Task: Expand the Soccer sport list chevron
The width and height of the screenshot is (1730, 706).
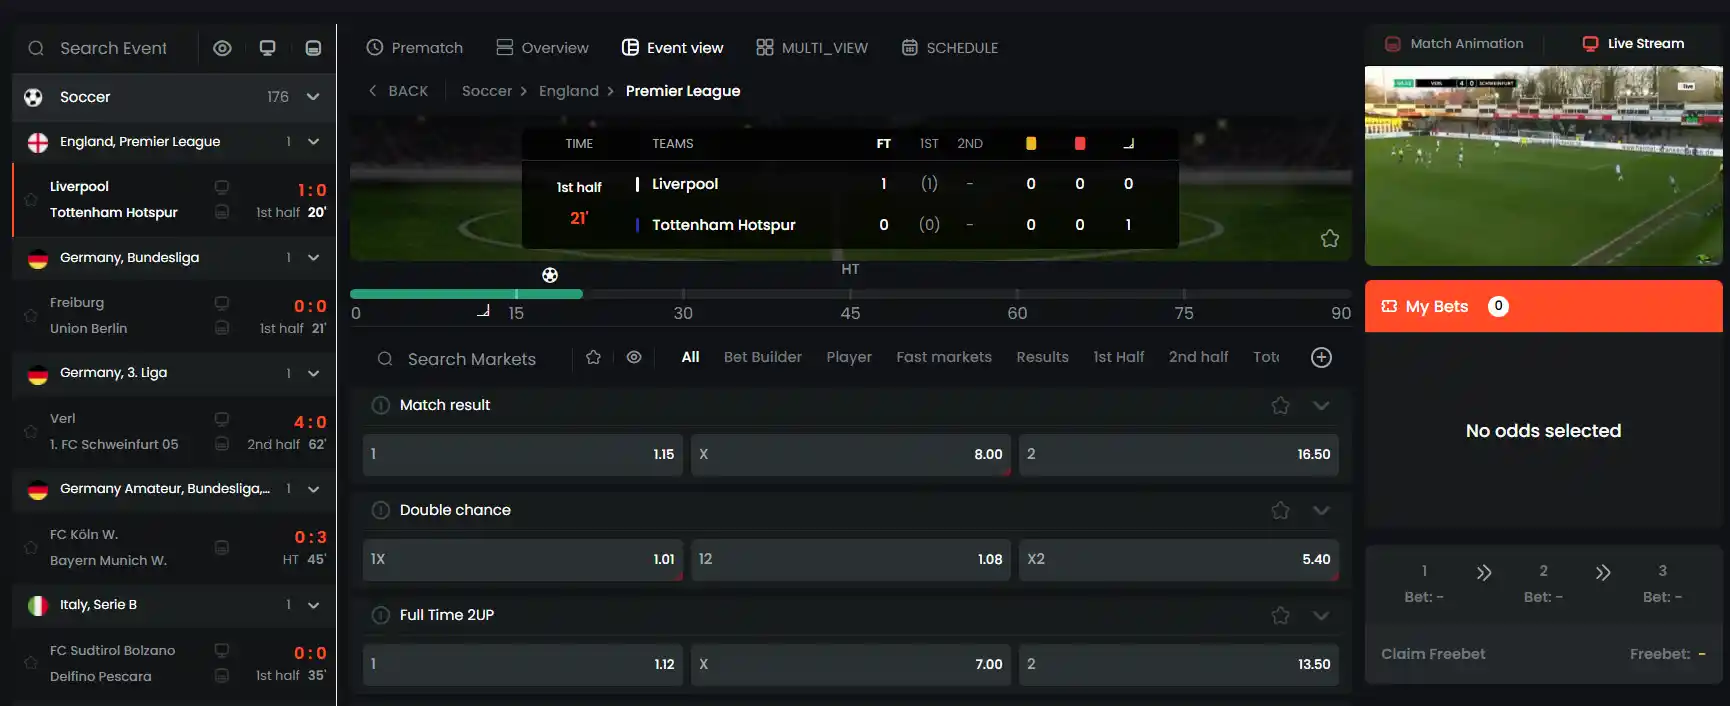Action: (313, 97)
